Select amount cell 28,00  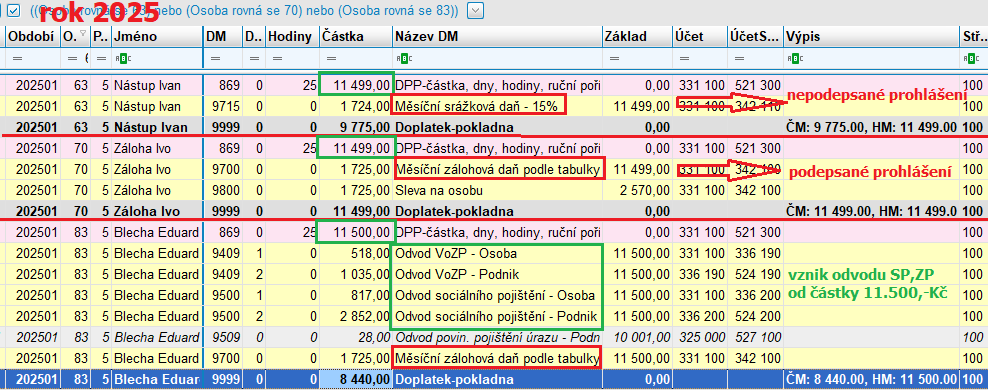pyautogui.click(x=355, y=337)
